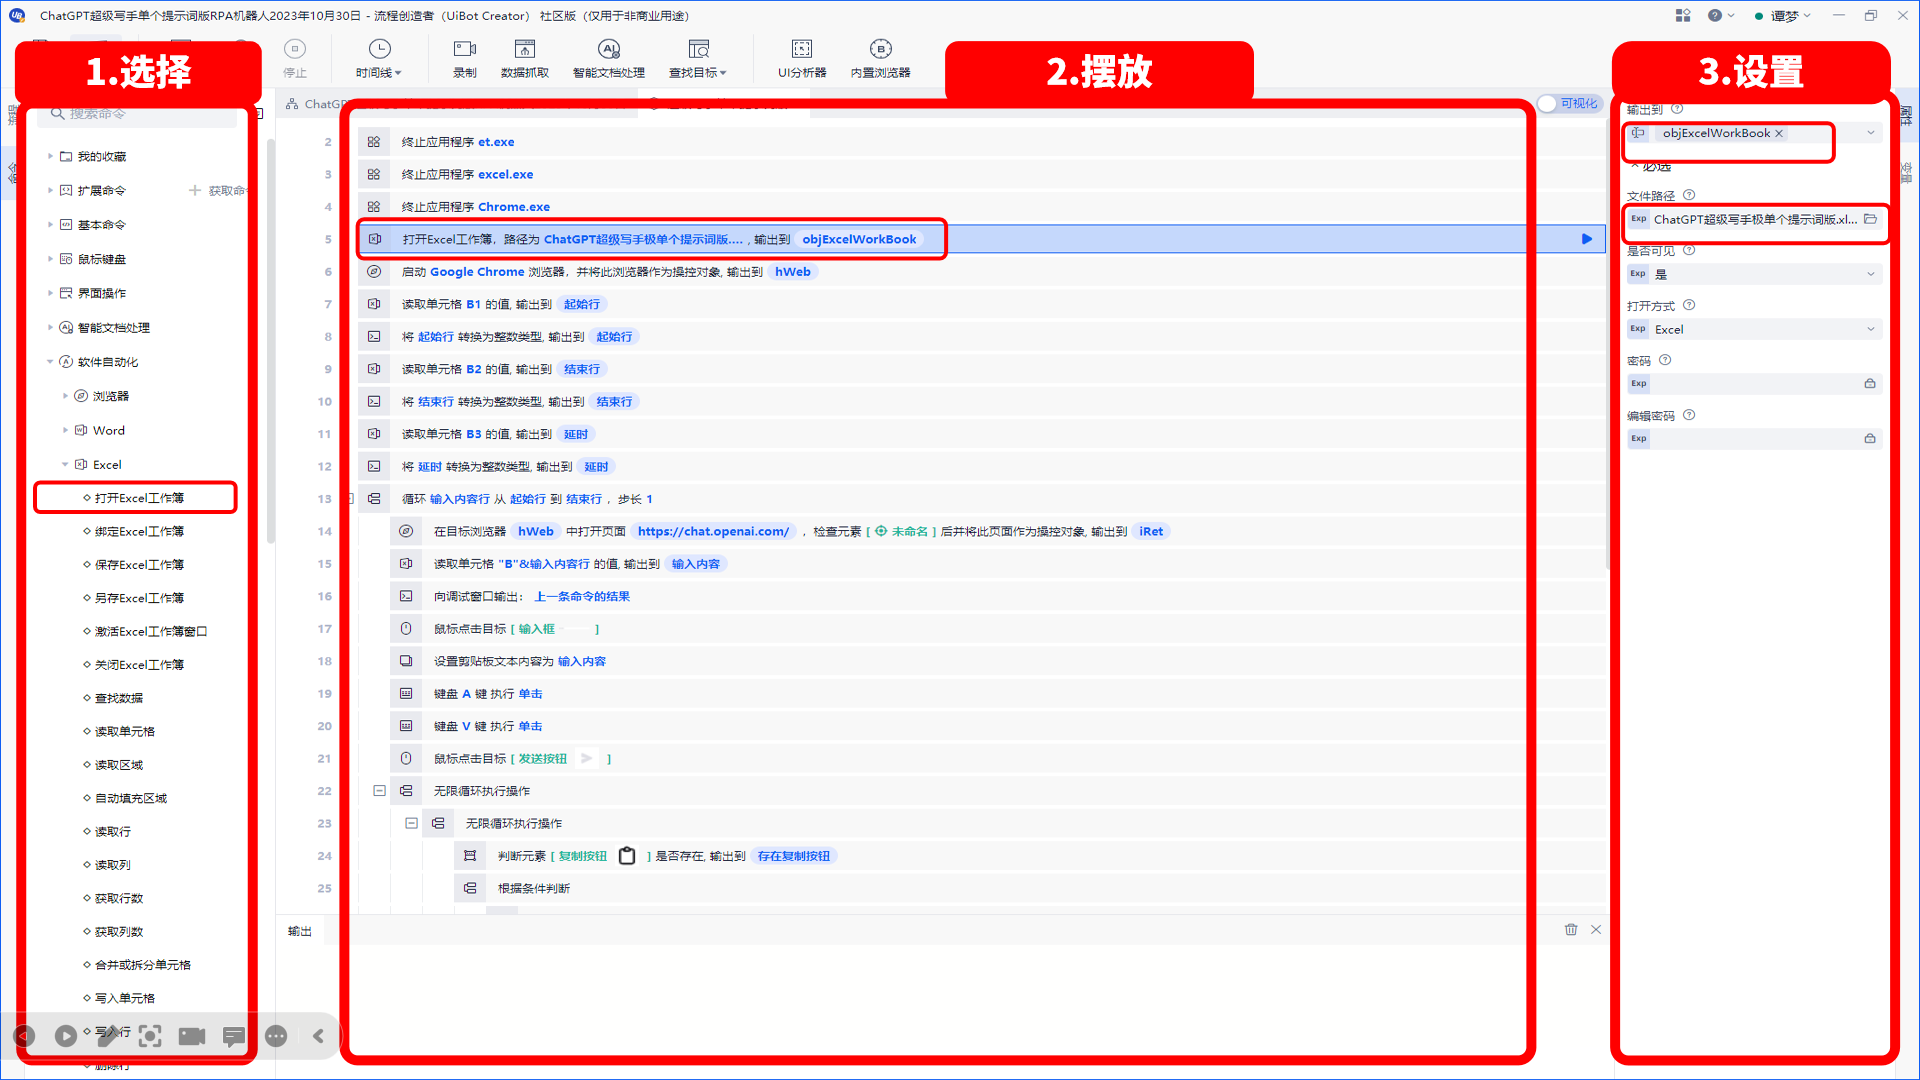
Task: Open the 查找目标 (find target) dropdown
Action: 697,58
